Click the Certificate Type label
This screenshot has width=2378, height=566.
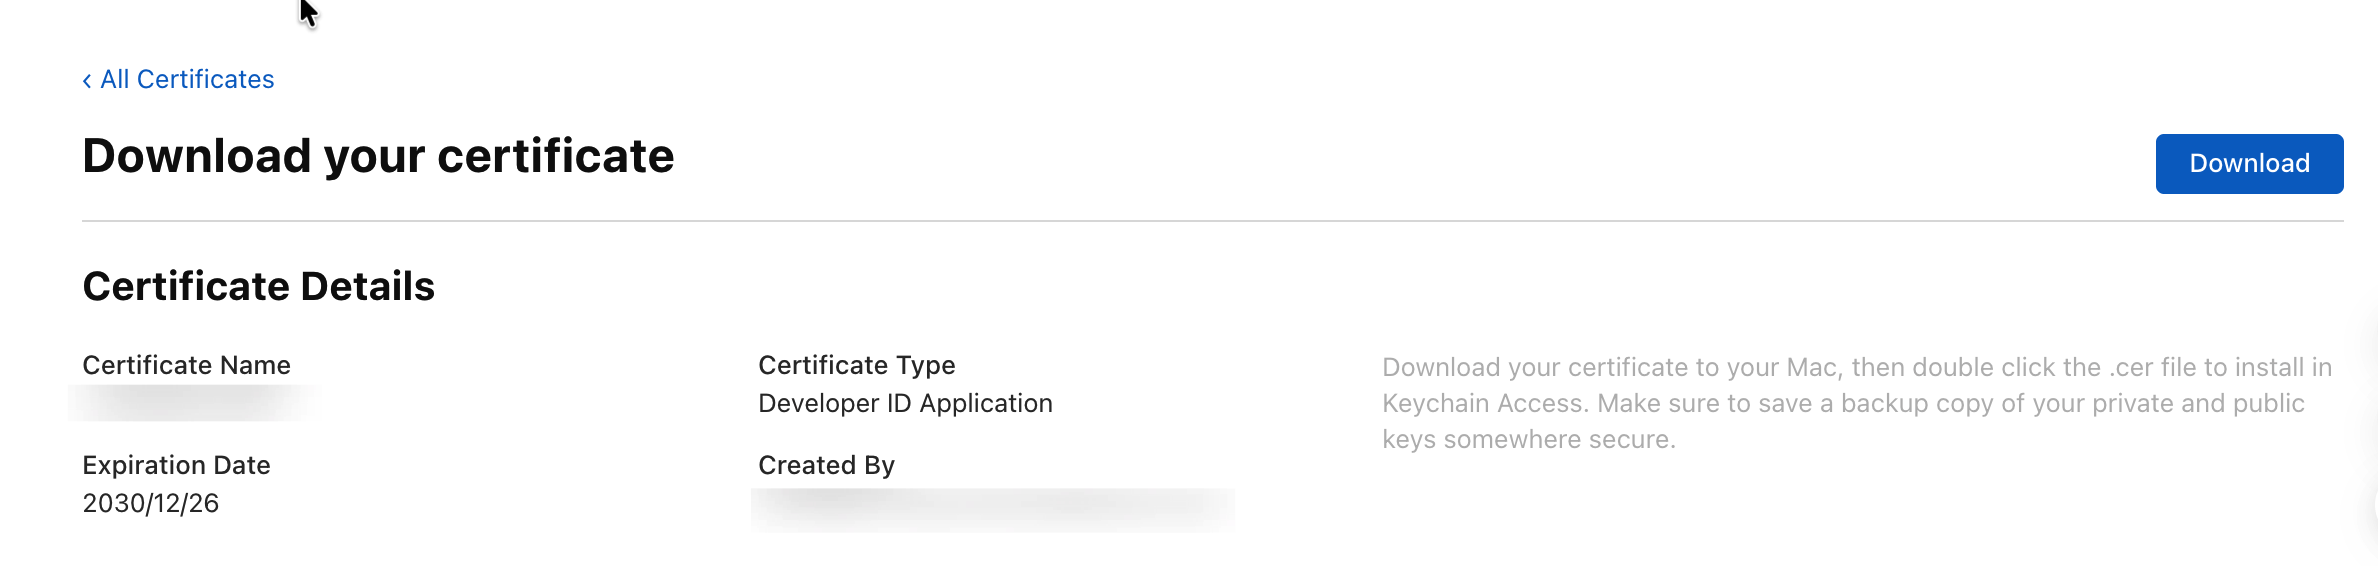(x=856, y=365)
